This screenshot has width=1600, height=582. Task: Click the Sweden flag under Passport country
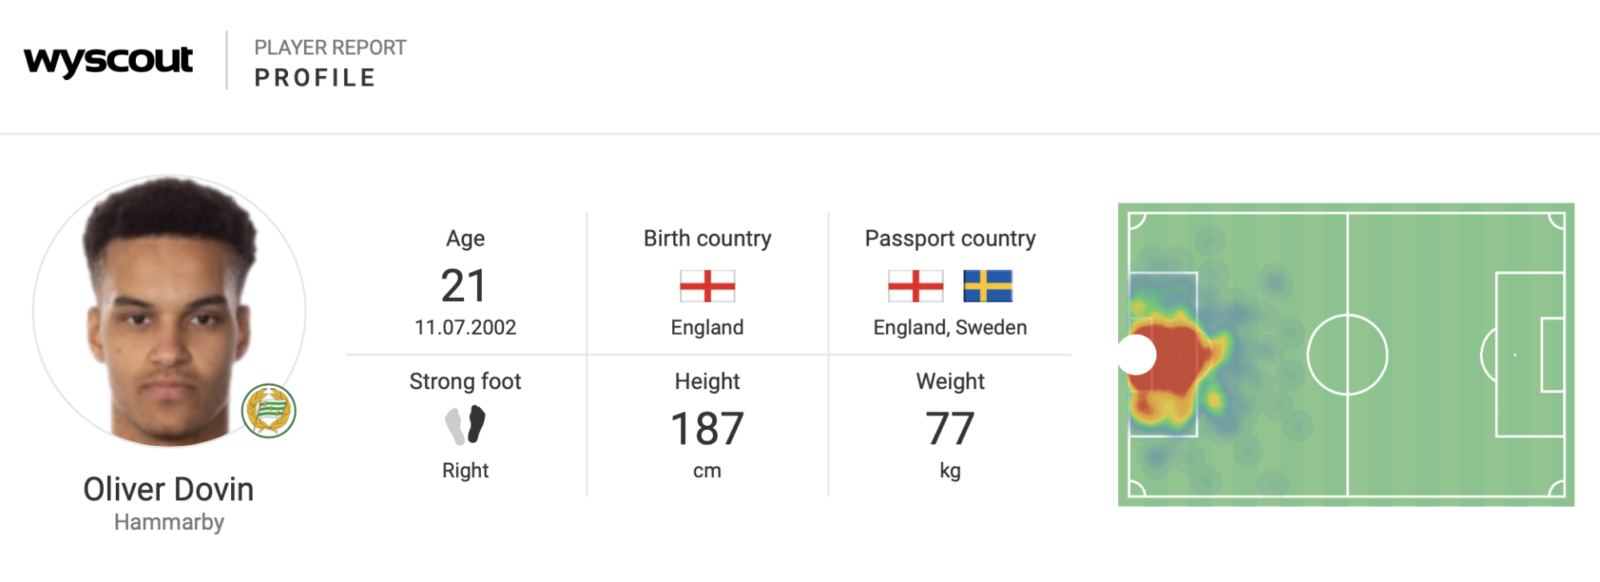988,286
